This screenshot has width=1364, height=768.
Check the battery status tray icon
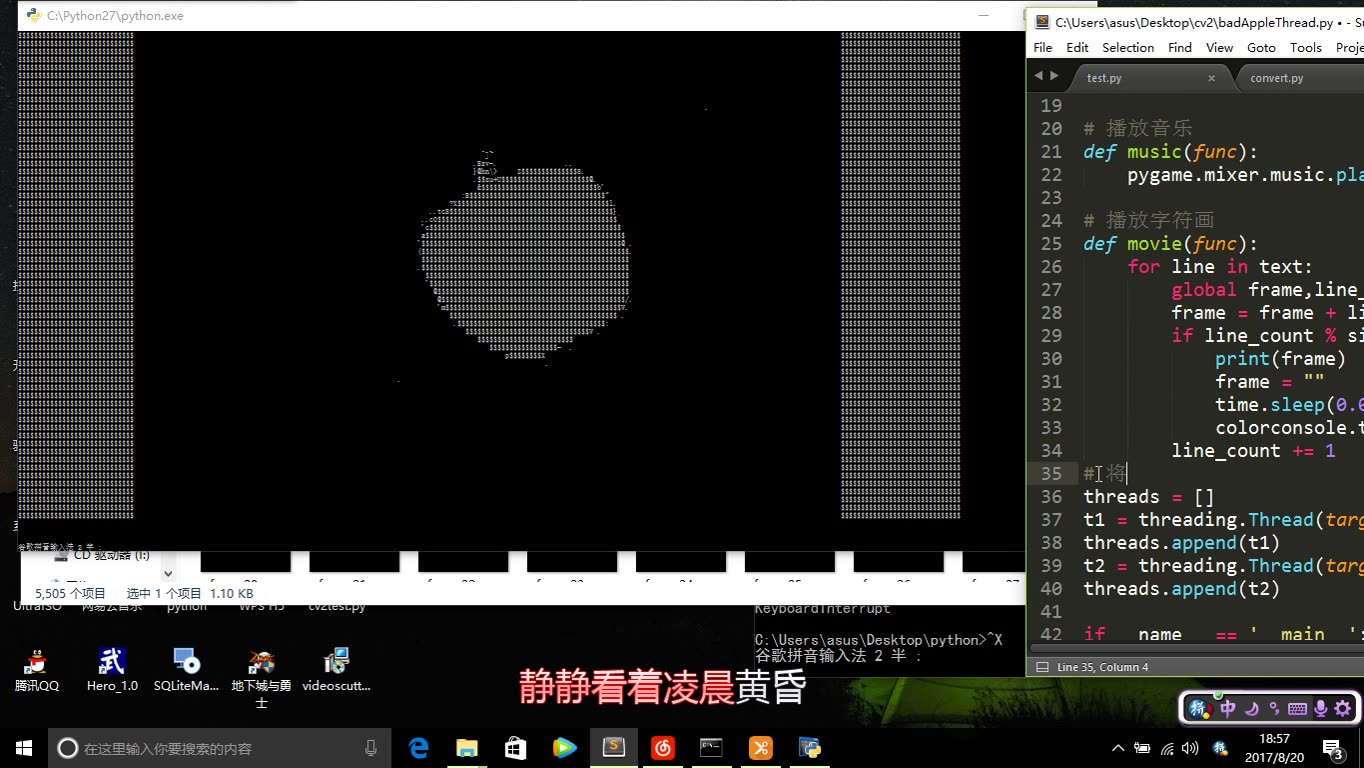tap(1143, 748)
